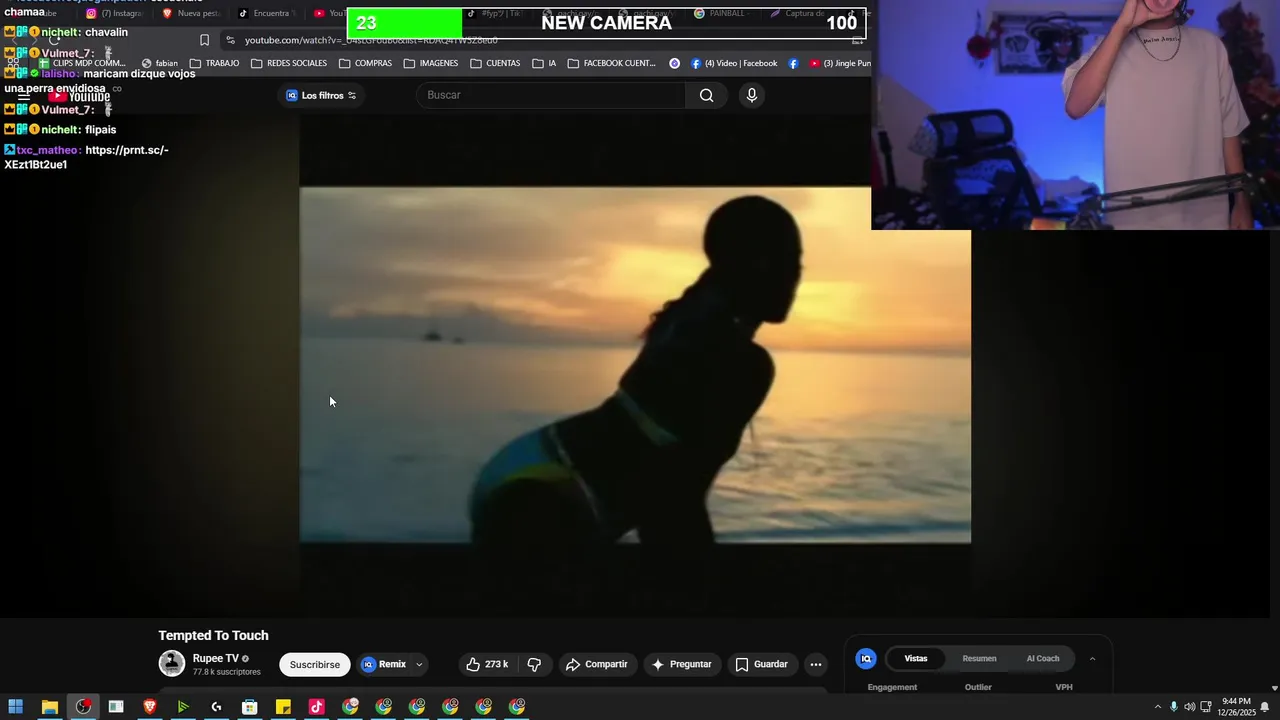This screenshot has height=720, width=1280.
Task: Open the fabian bookmark
Action: [x=160, y=63]
